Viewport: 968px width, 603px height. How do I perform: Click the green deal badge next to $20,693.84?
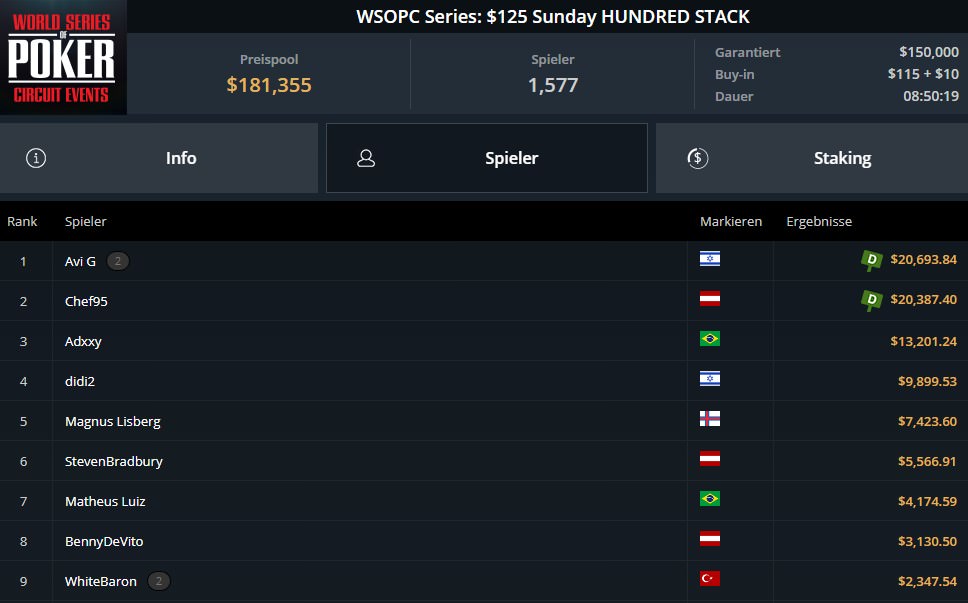click(872, 260)
